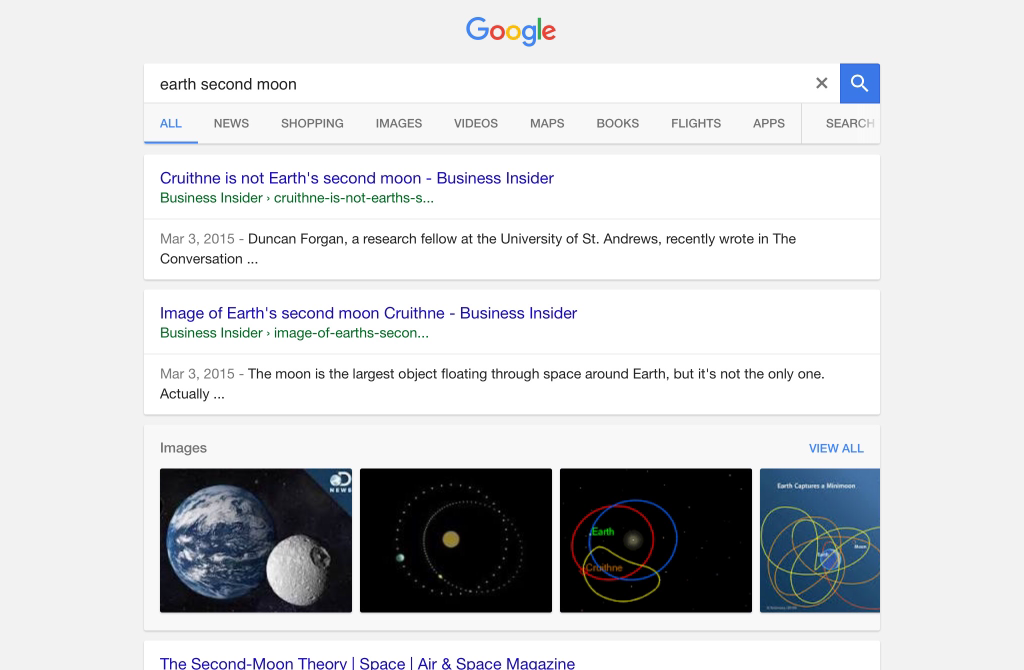Switch to the News tab
1024x670 pixels.
click(x=231, y=123)
